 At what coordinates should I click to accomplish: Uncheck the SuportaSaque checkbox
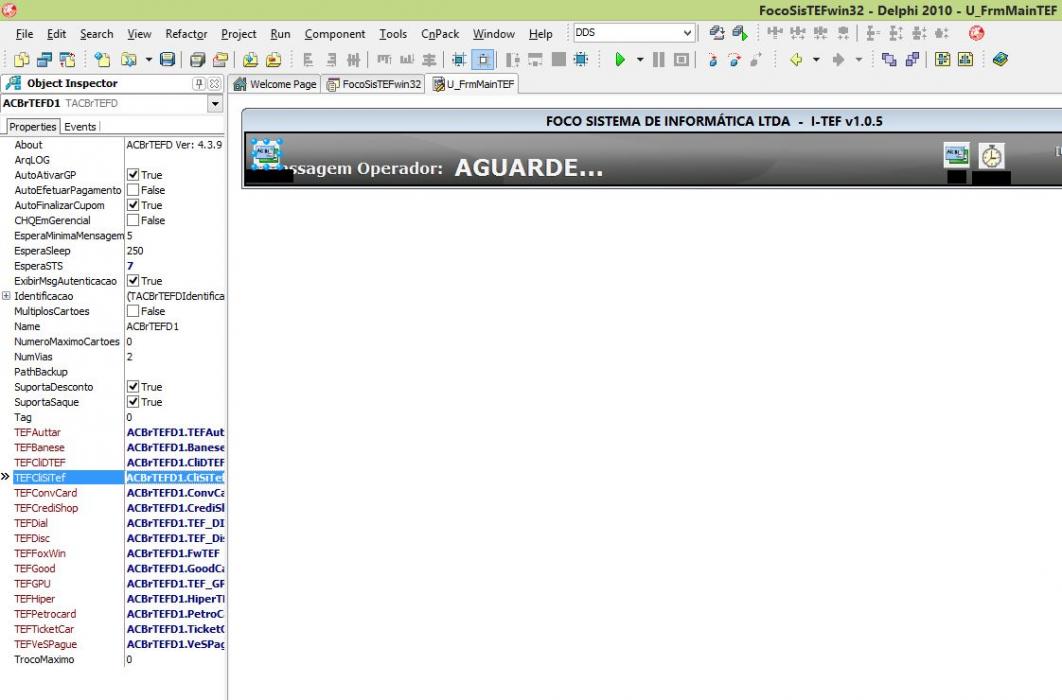[x=133, y=402]
